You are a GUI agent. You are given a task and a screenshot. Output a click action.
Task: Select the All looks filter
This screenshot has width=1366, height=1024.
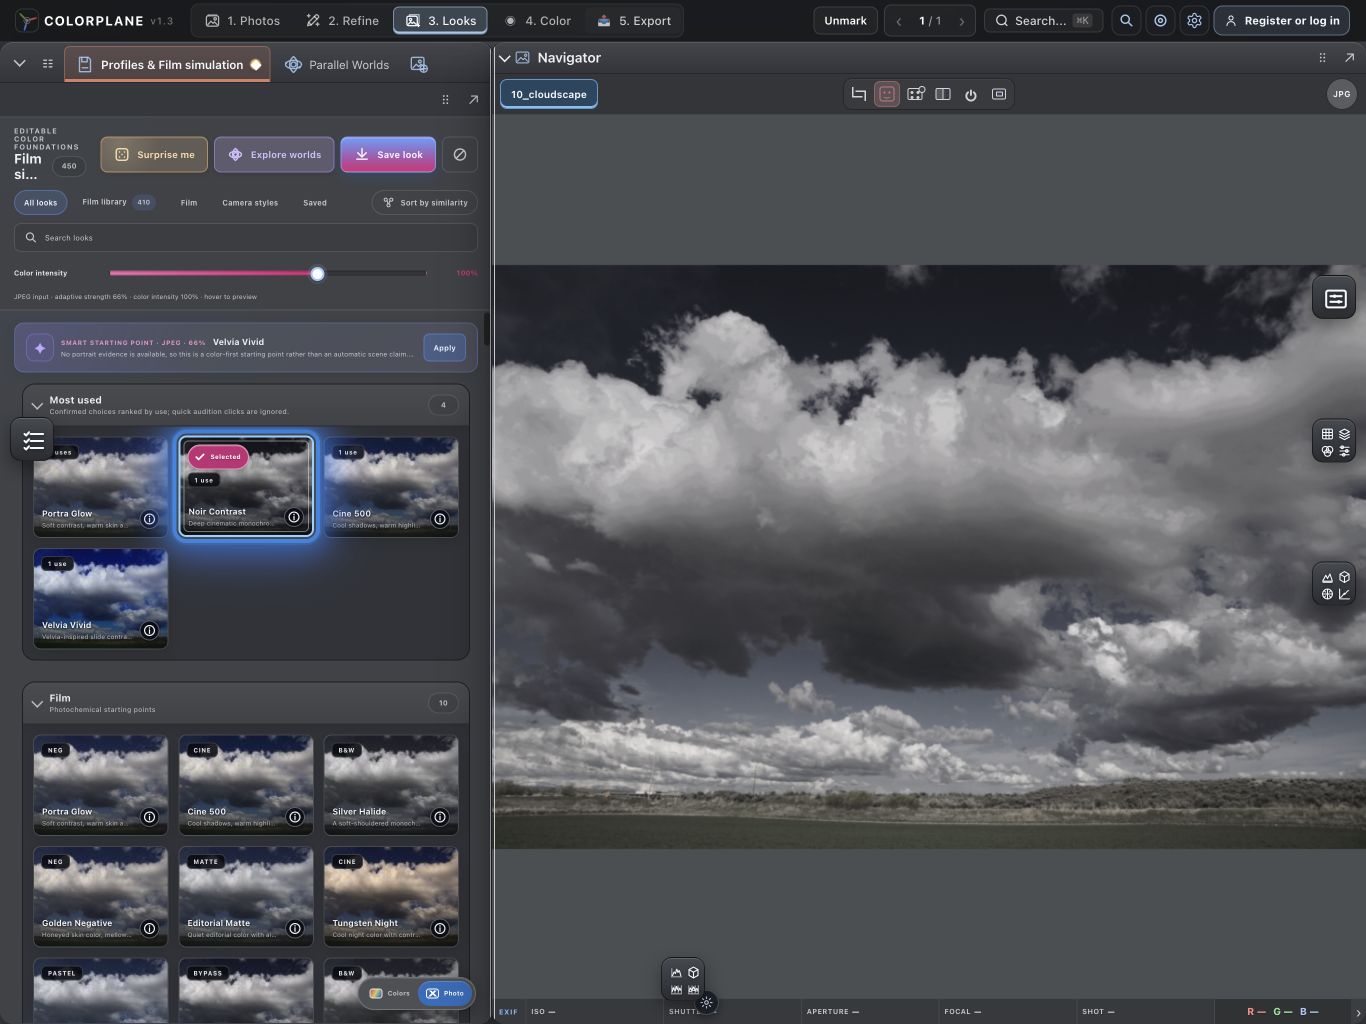[41, 203]
